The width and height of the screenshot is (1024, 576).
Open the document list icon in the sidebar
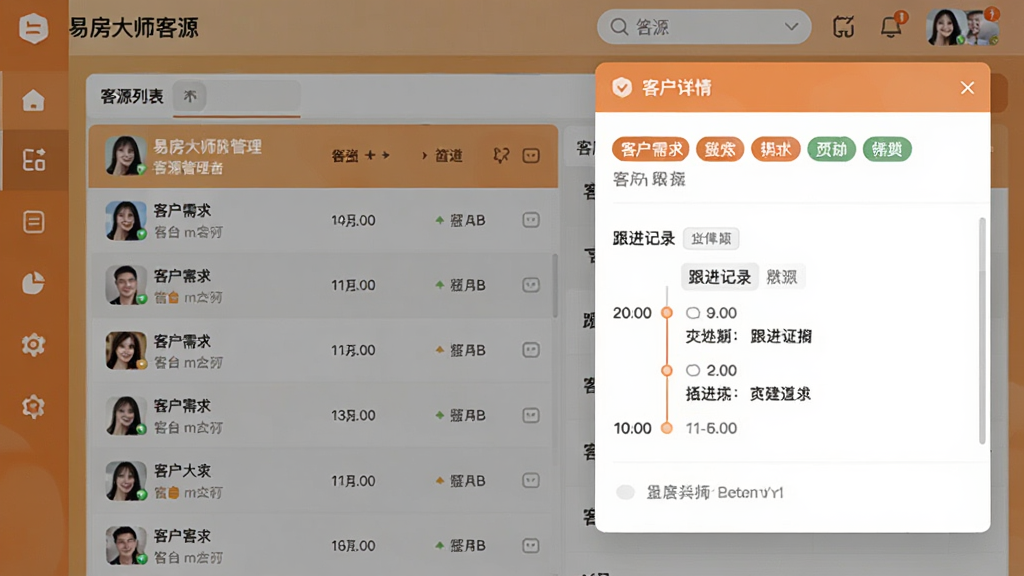[x=33, y=222]
